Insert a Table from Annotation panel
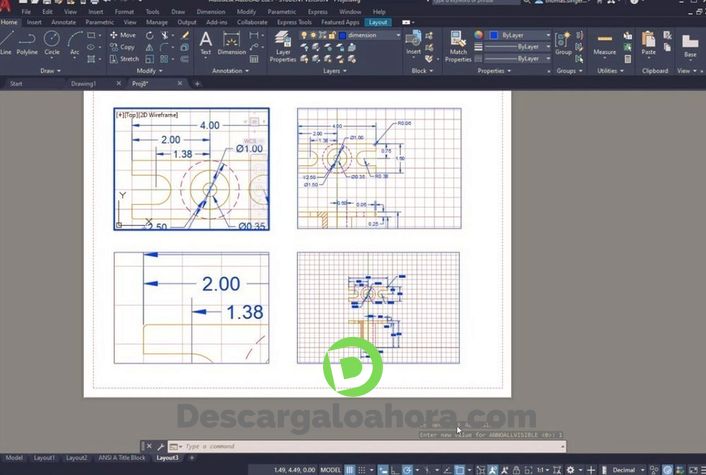The width and height of the screenshot is (706, 475). 254,59
